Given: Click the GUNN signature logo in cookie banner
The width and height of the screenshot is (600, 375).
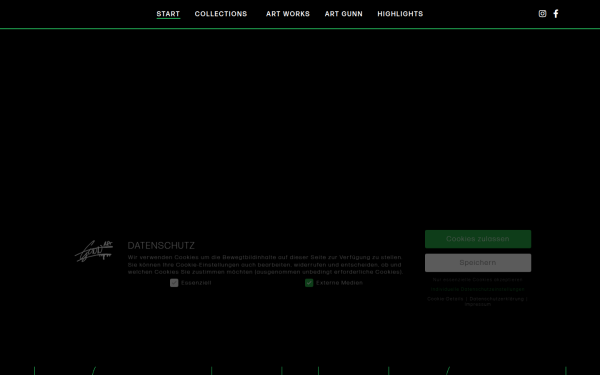Looking at the screenshot, I should pos(93,251).
